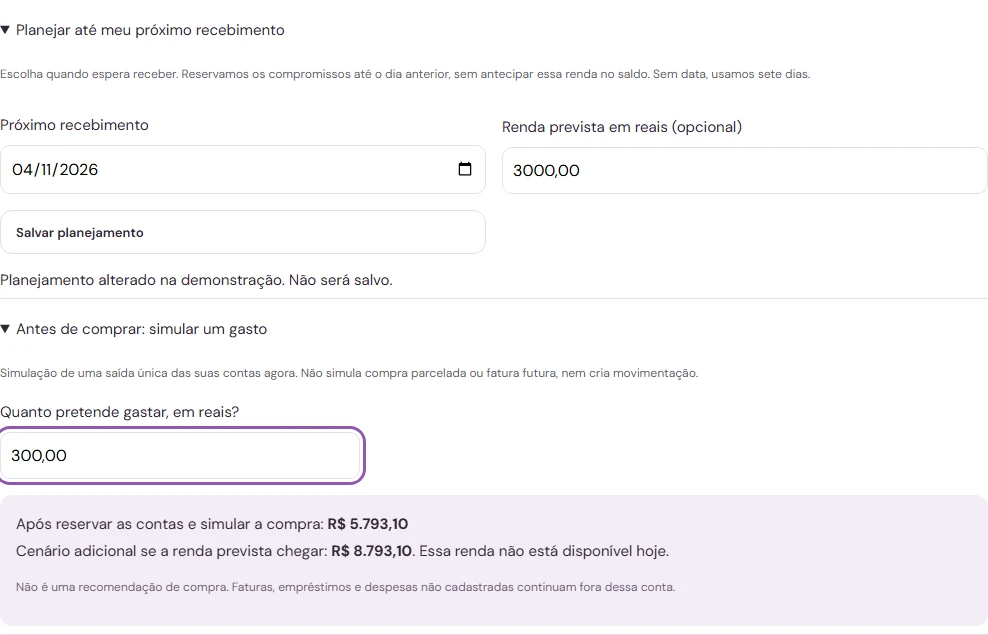
Task: Click the Próximo recebimento date field
Action: 243,169
